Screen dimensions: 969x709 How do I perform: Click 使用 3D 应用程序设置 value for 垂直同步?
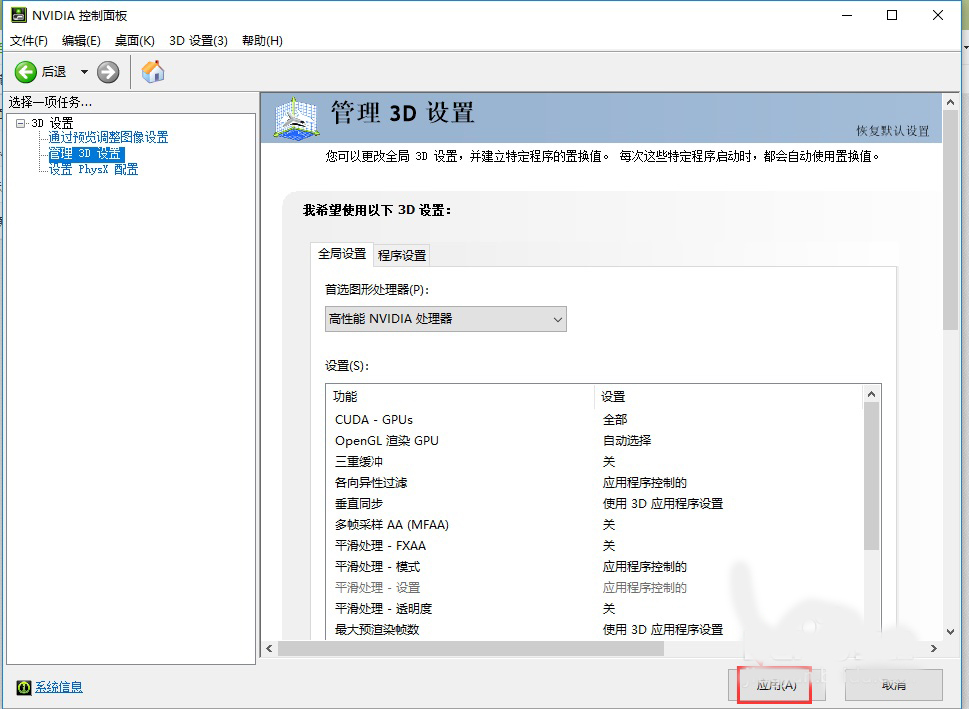coord(662,504)
